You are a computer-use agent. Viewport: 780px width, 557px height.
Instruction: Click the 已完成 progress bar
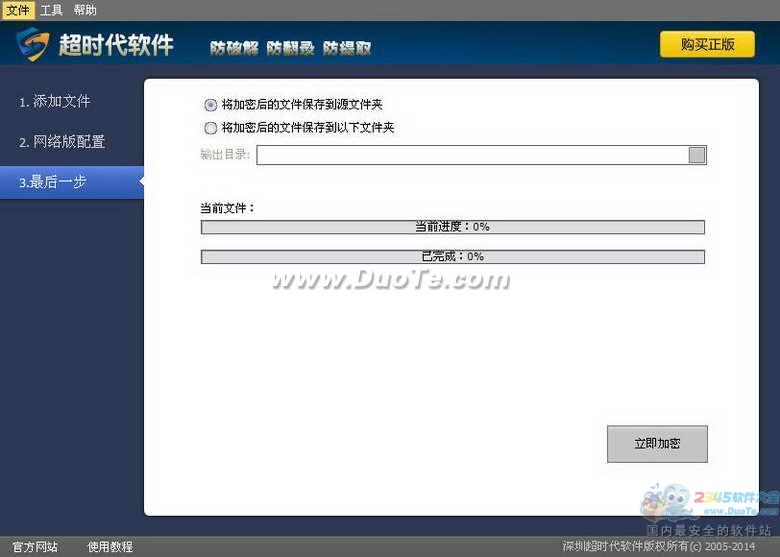tap(452, 257)
